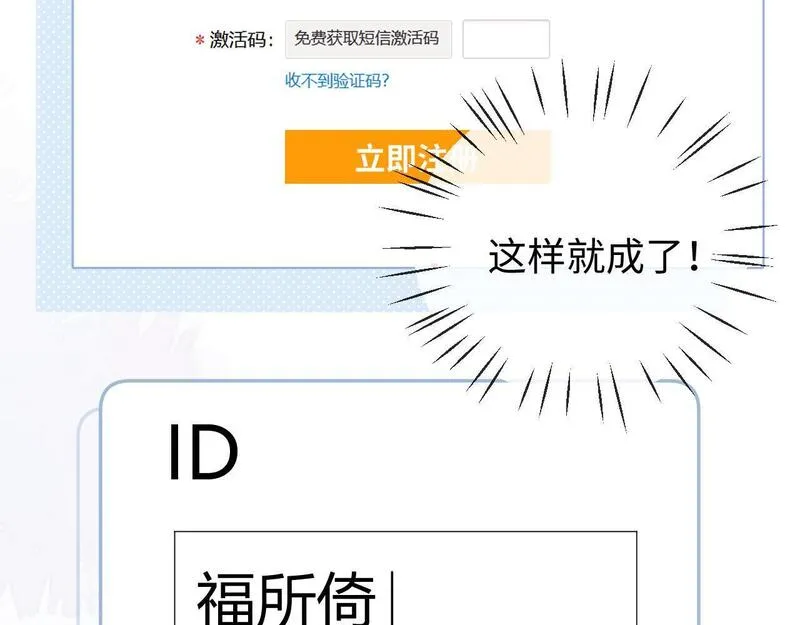Screen dimensions: 800x625
Task: Click the 免费获取短信激活码 button
Action: coord(368,39)
